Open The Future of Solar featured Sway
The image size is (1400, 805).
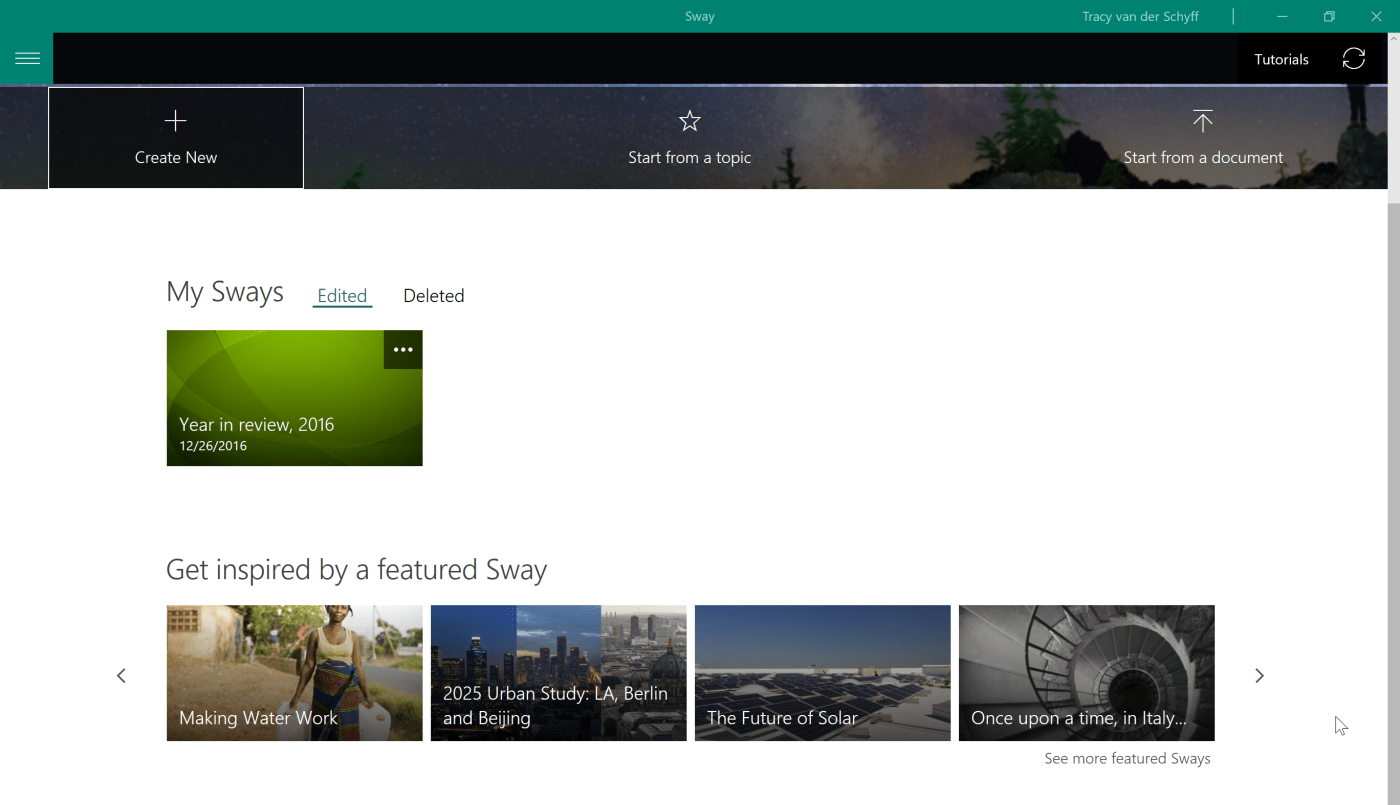pyautogui.click(x=822, y=672)
